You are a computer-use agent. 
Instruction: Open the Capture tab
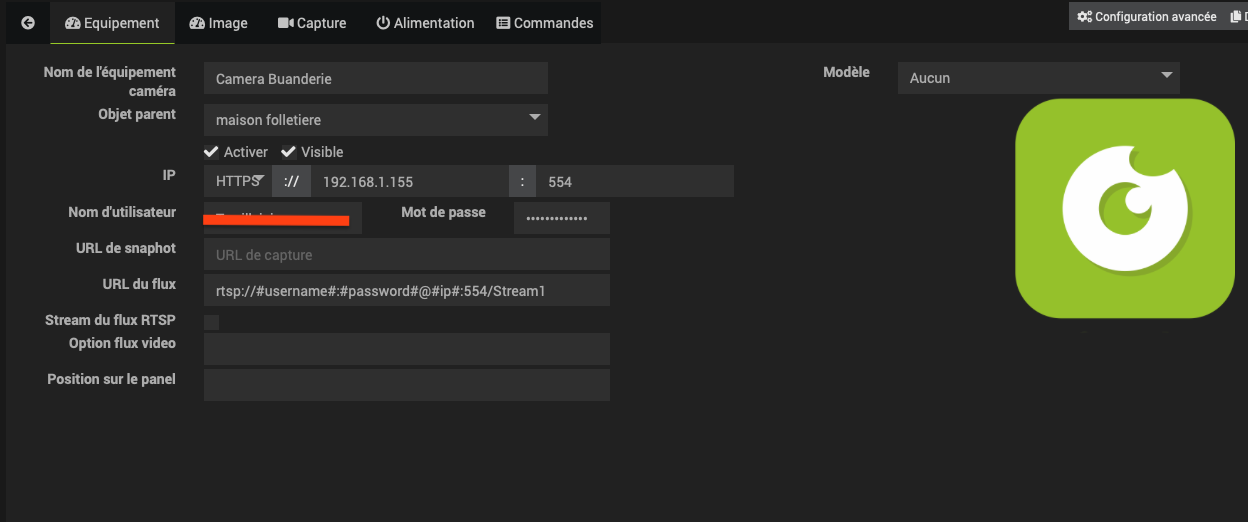(311, 23)
